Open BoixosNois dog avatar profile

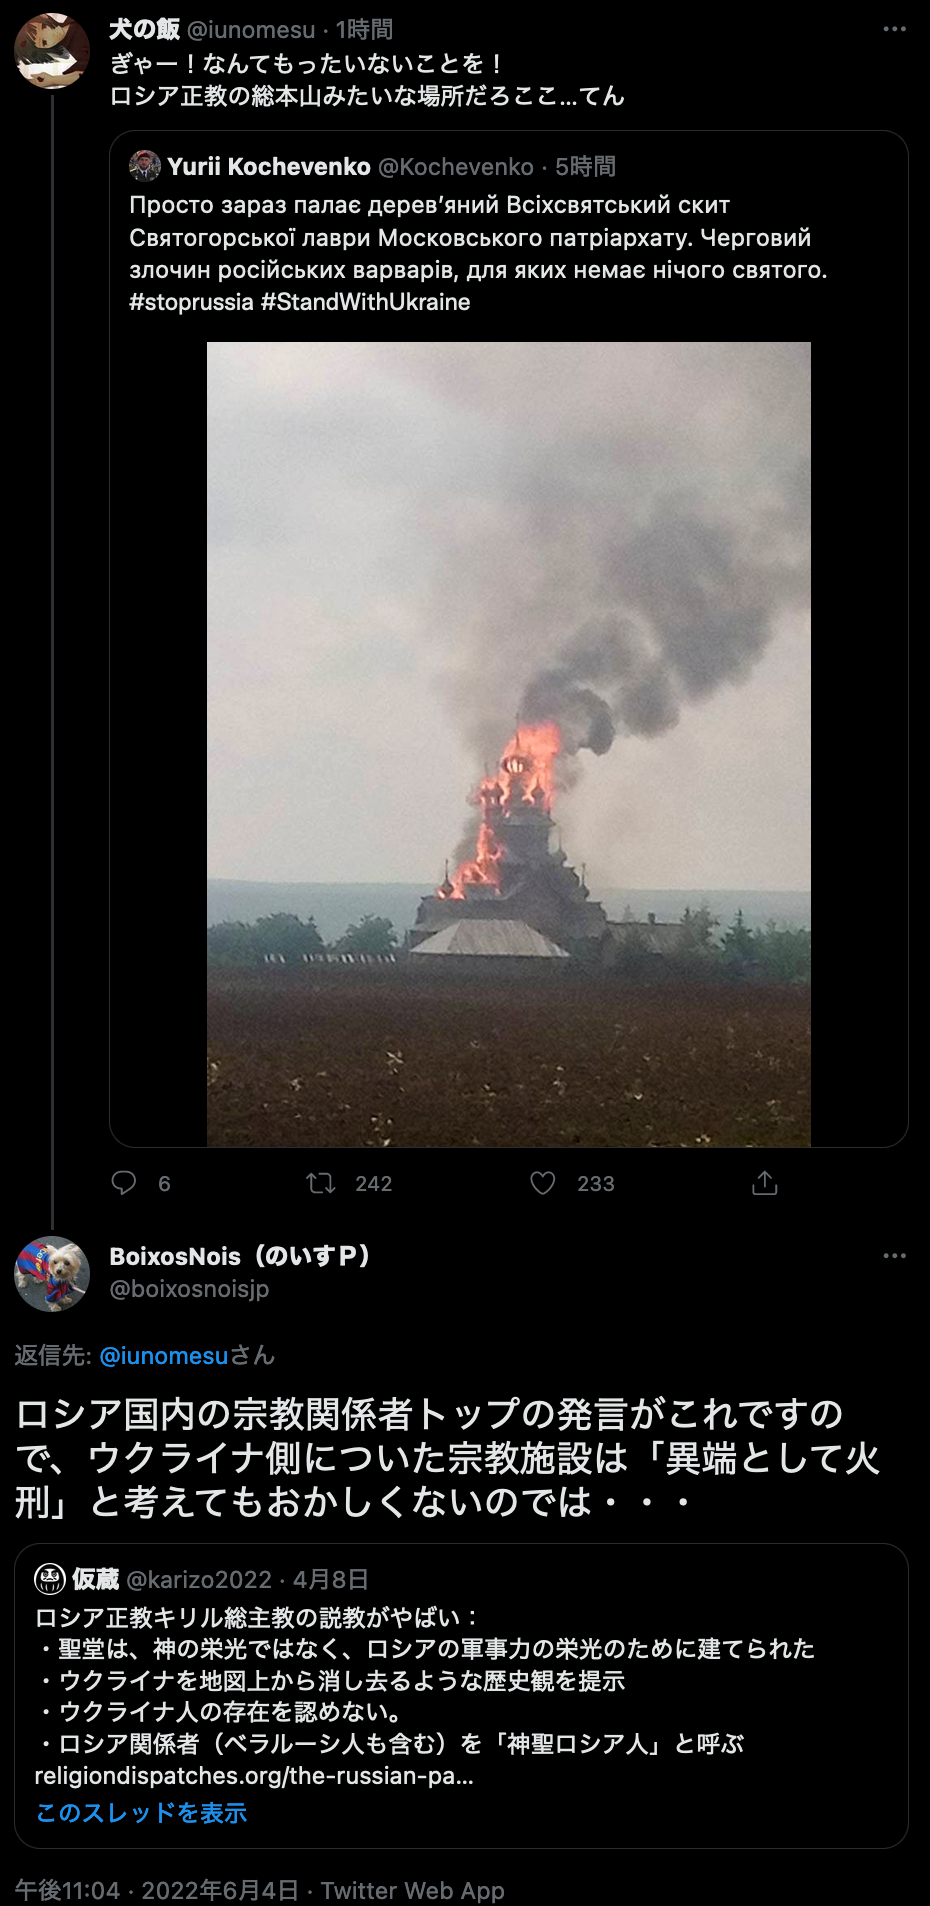52,1274
